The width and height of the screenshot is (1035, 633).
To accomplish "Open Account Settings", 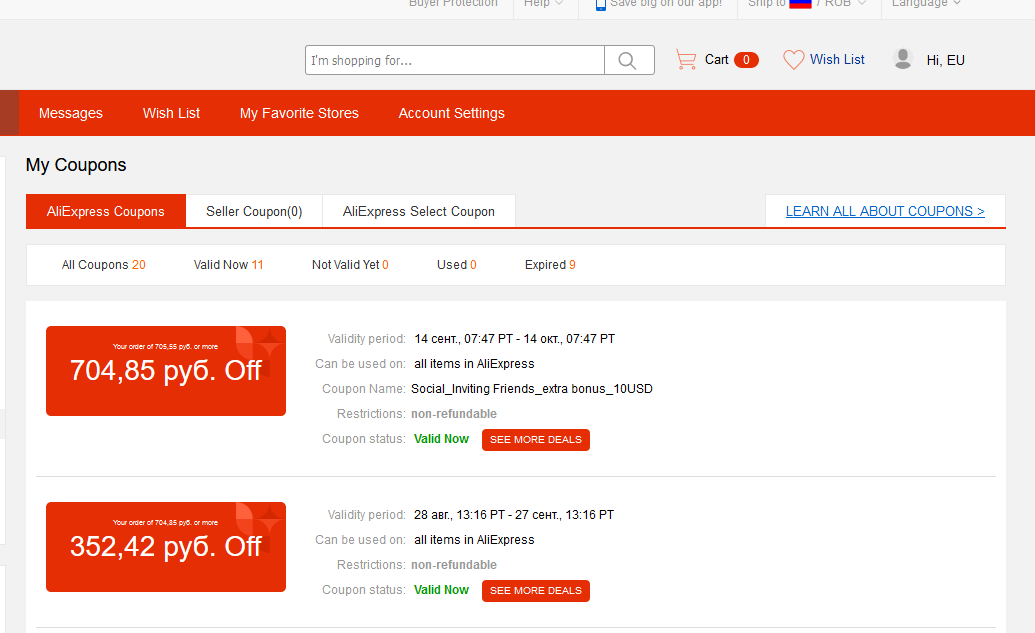I will coord(451,114).
